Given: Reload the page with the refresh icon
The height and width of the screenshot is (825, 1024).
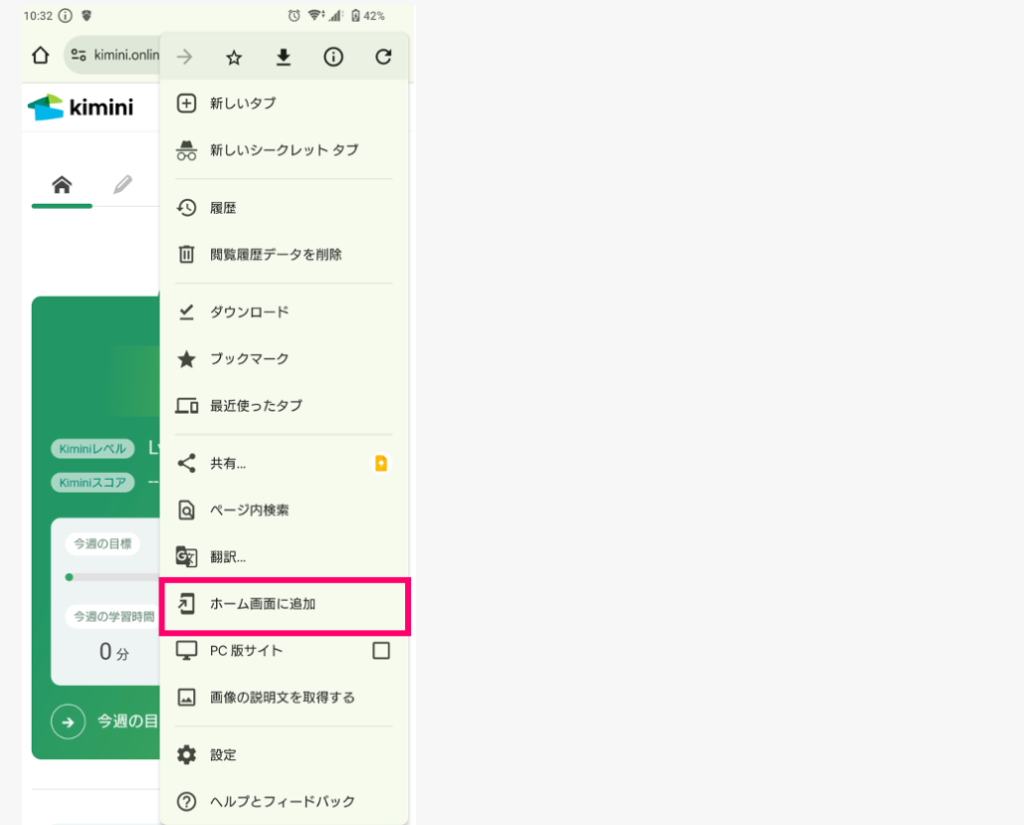Looking at the screenshot, I should 383,57.
